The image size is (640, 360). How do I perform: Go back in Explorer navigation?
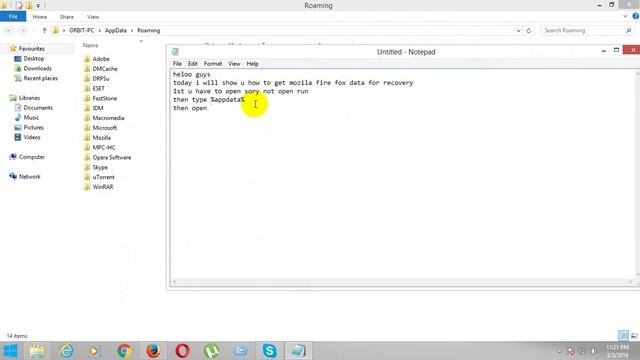pos(9,31)
